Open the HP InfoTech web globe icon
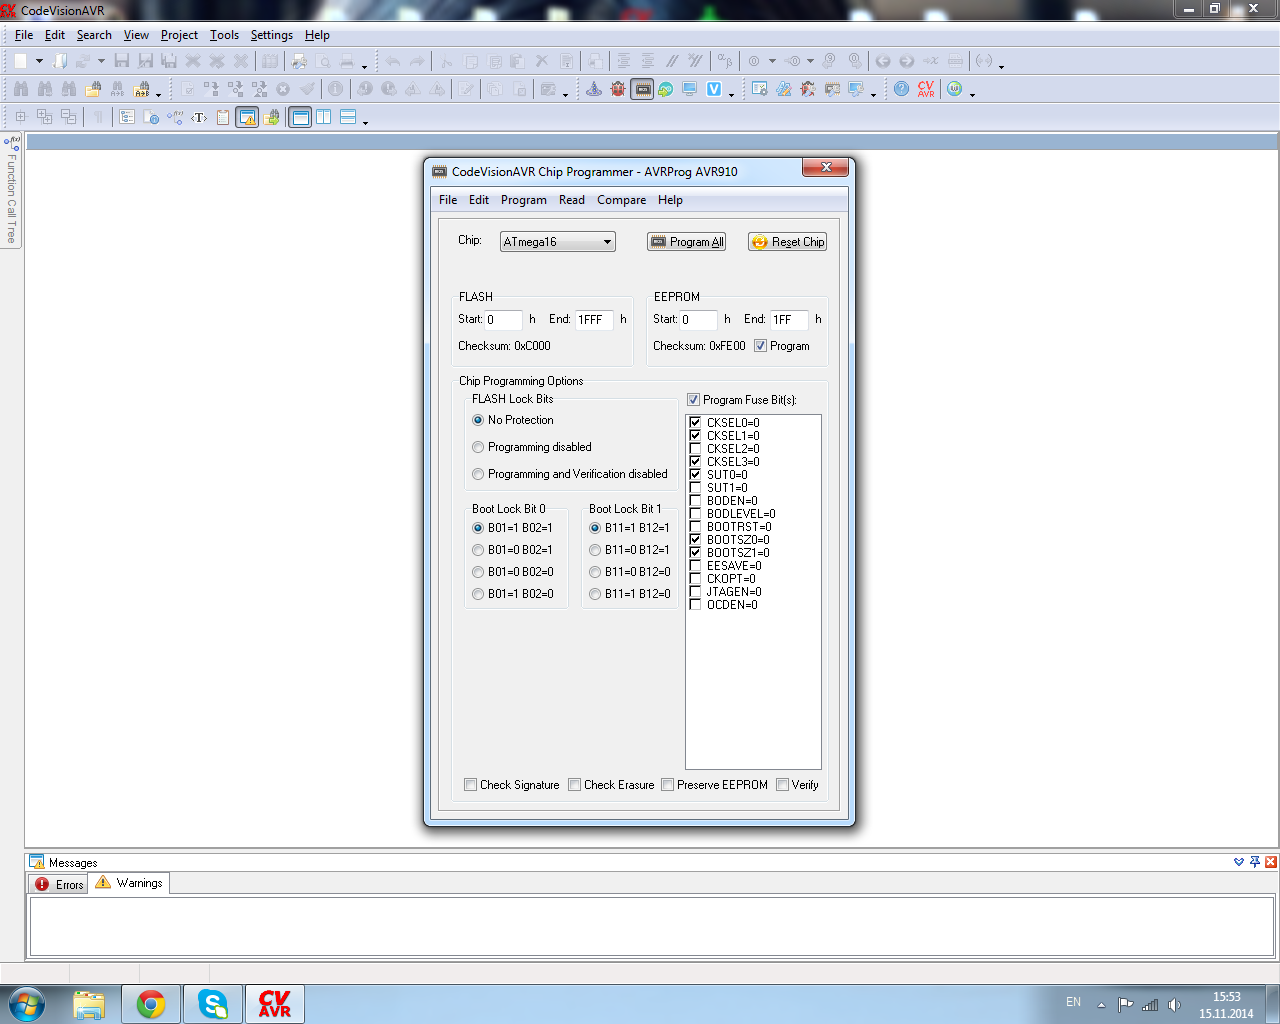Viewport: 1280px width, 1024px height. coord(954,89)
